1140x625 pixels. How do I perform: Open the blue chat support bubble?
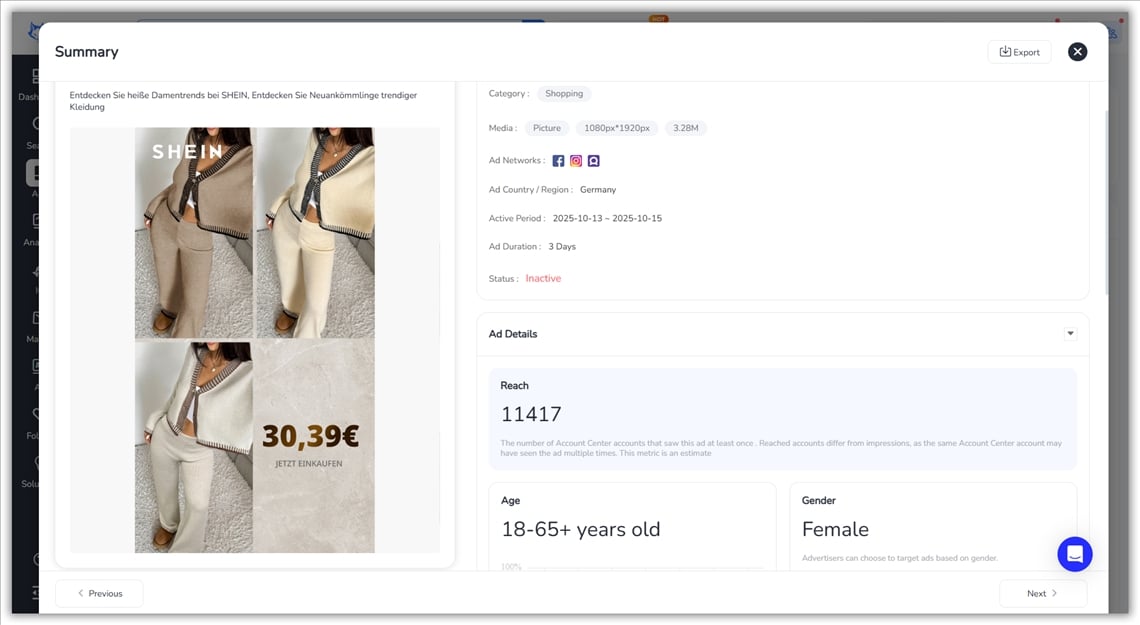click(1074, 553)
